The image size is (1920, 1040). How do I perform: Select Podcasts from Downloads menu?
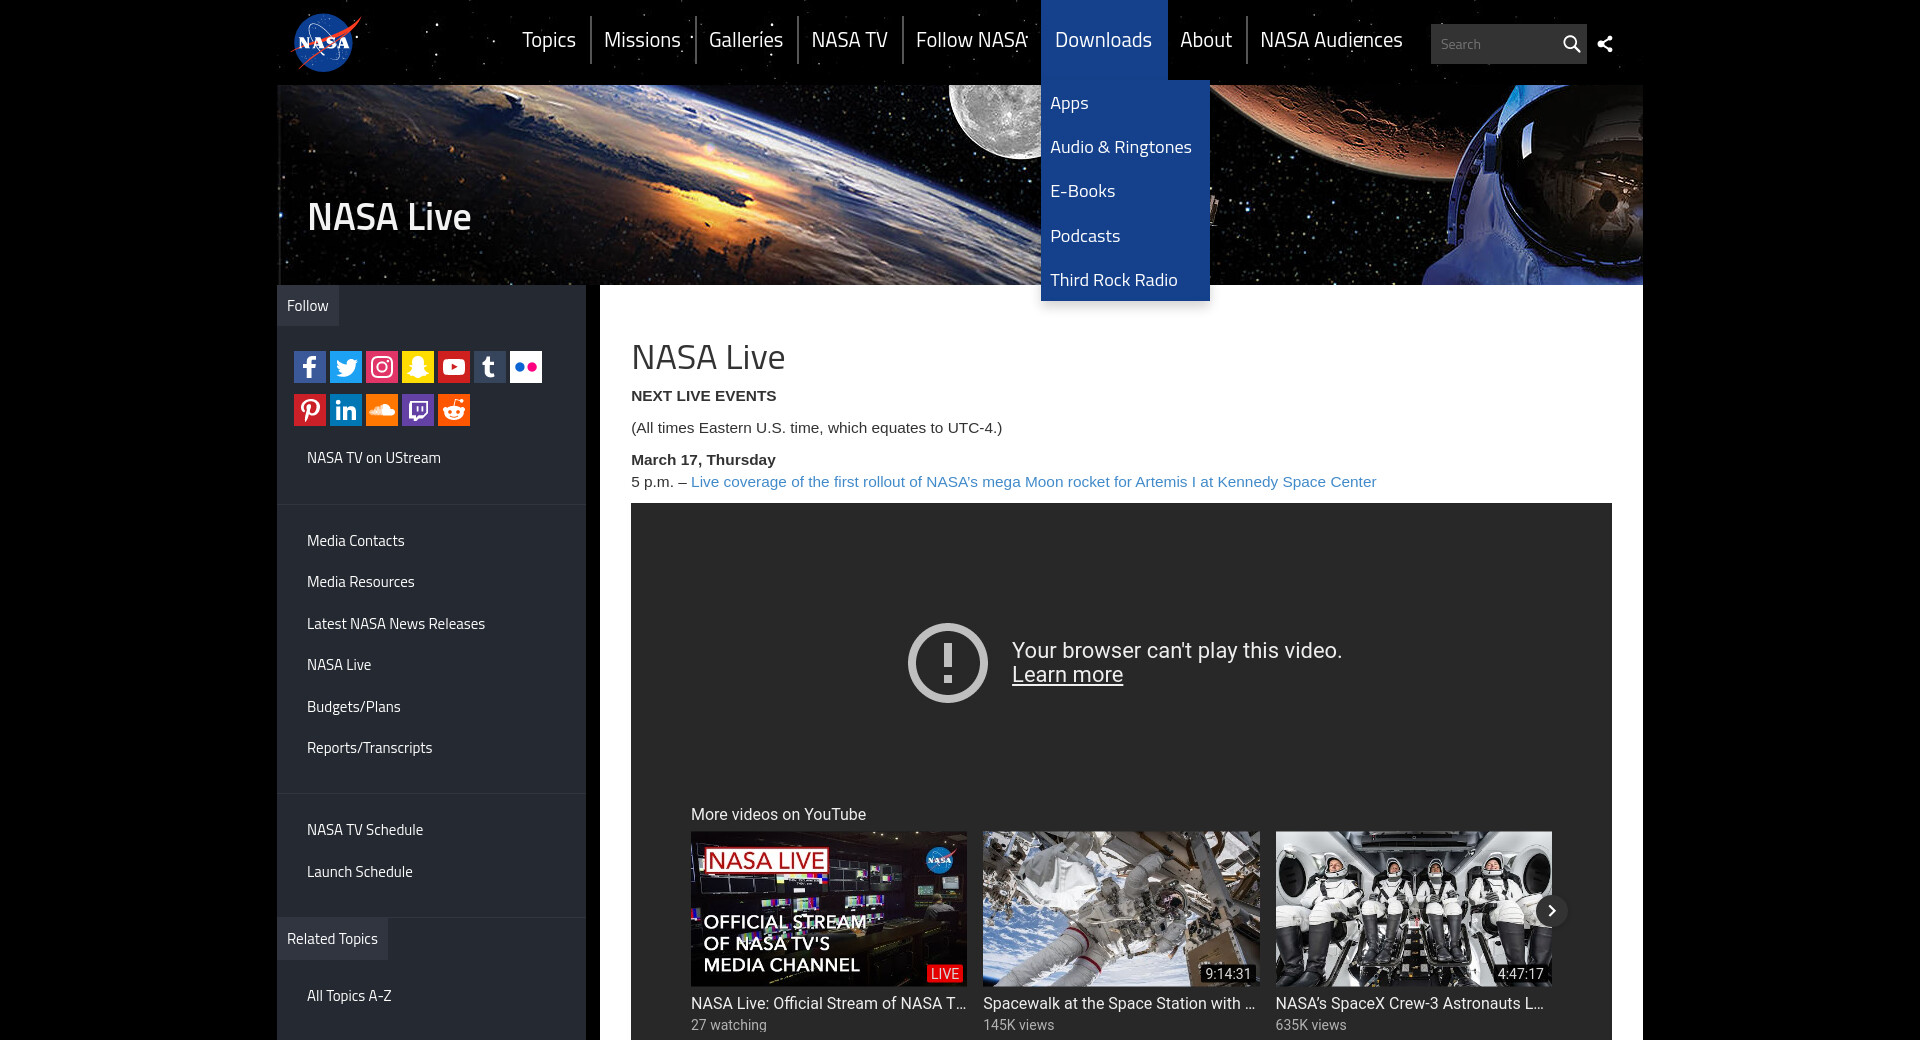coord(1085,236)
